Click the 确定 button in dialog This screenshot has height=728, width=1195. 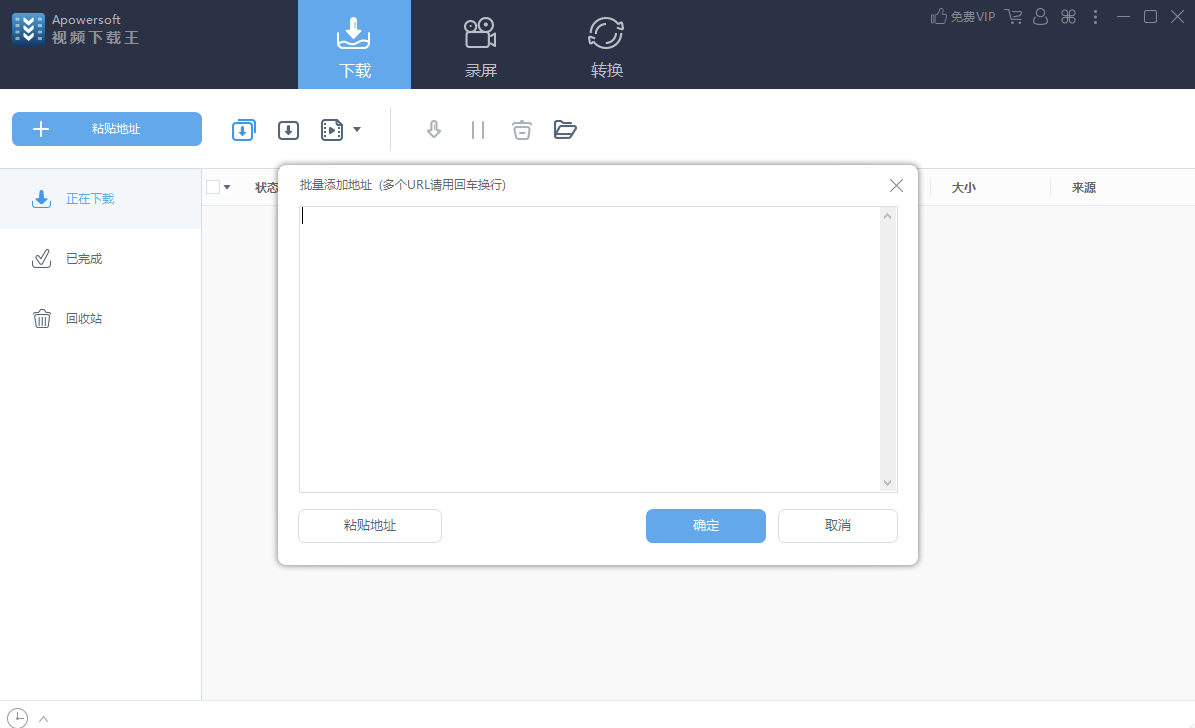click(x=706, y=526)
